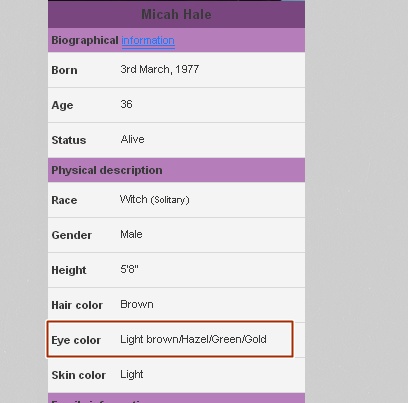
Task: Select the Status value Alive
Action: point(132,139)
